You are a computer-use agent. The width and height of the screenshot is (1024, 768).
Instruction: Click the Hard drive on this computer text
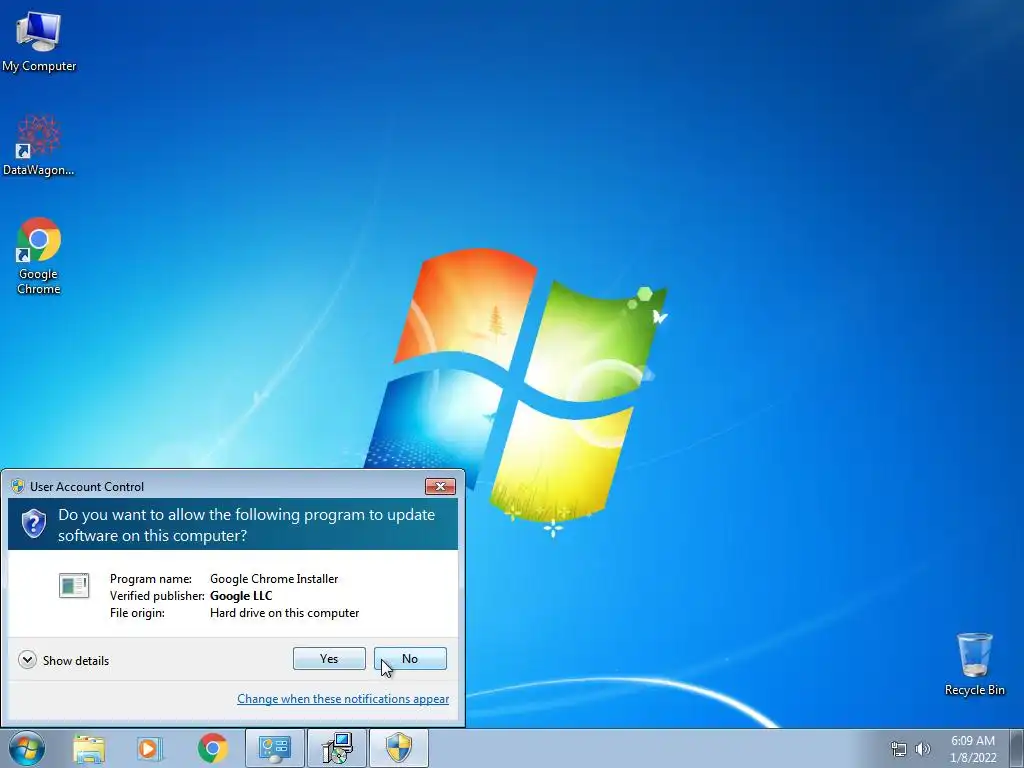pyautogui.click(x=284, y=613)
